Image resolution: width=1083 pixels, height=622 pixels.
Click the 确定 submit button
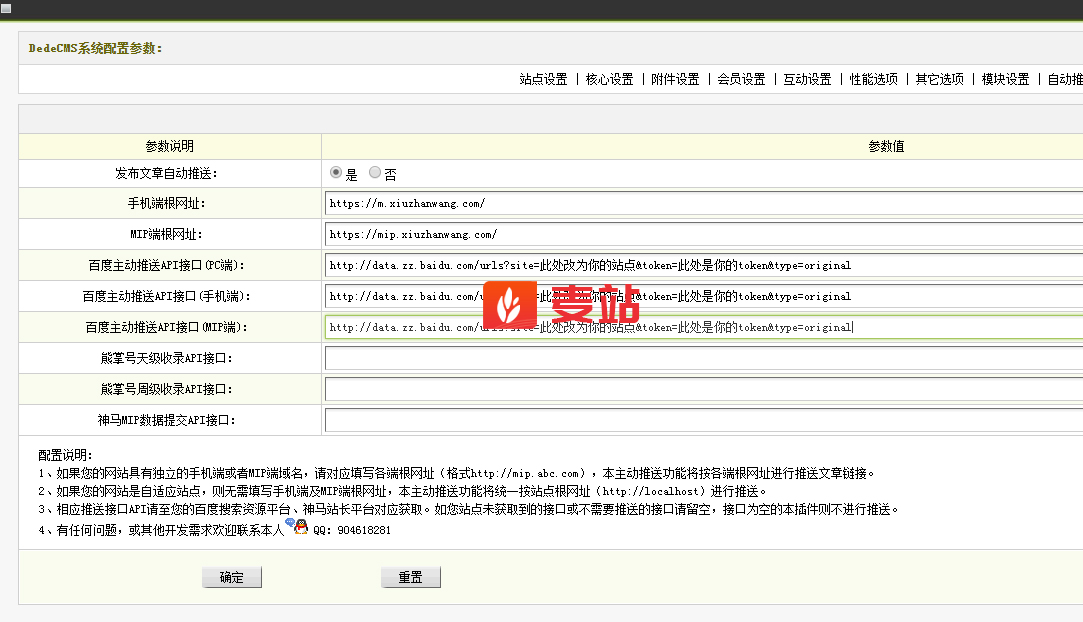(232, 578)
